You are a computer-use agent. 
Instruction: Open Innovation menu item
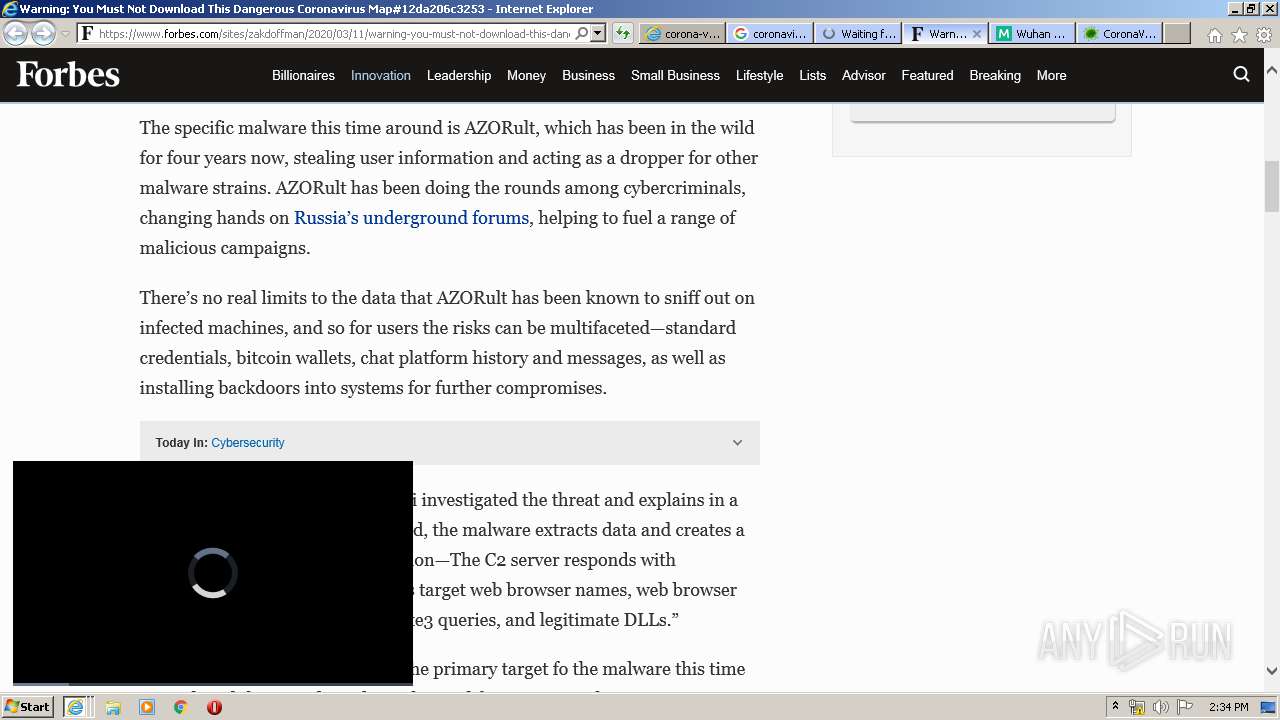point(380,75)
